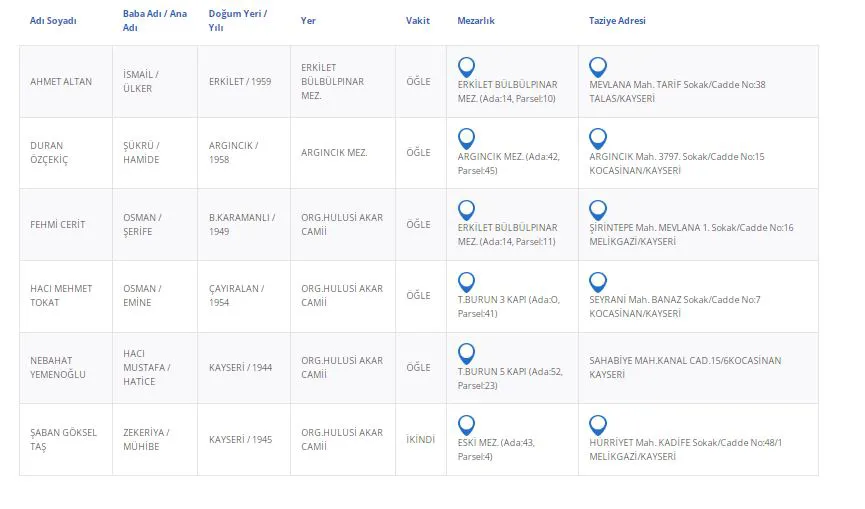Open T.Burun 5 Kapı cemetery pin
This screenshot has width=865, height=509.
466,353
